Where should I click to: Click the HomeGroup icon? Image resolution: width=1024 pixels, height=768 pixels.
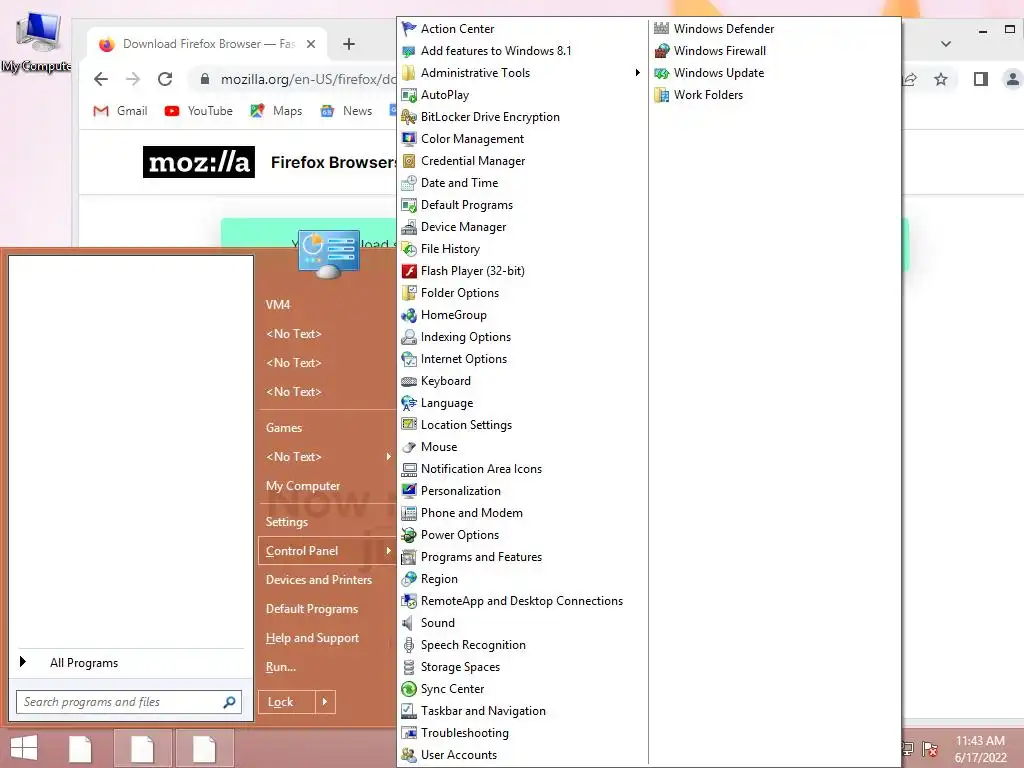(409, 315)
